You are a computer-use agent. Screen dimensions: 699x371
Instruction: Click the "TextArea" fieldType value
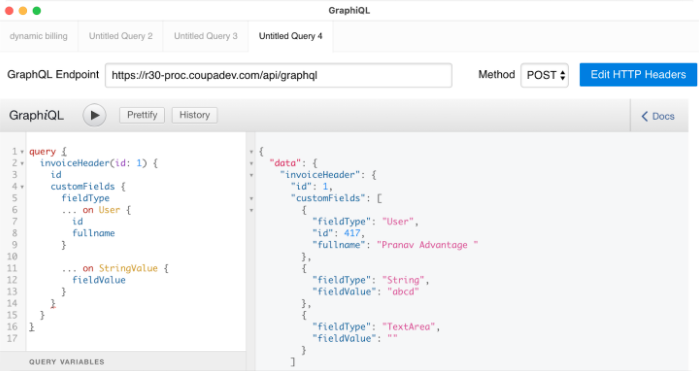tap(408, 327)
